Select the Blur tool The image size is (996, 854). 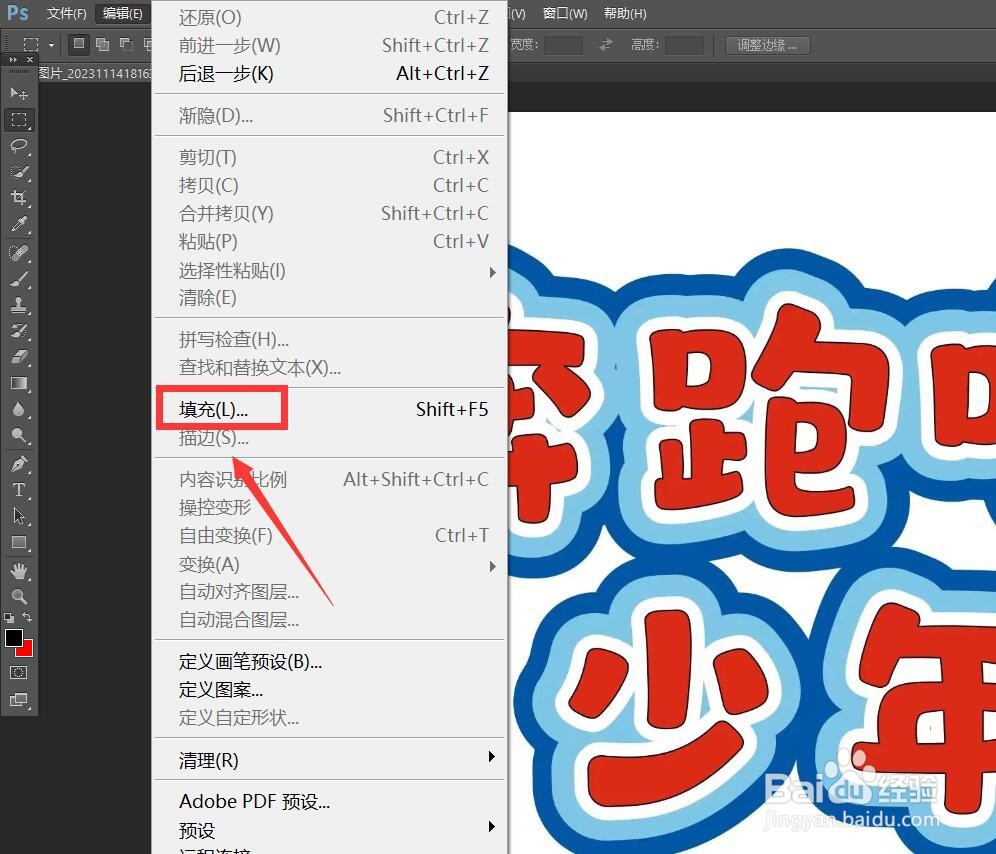19,409
